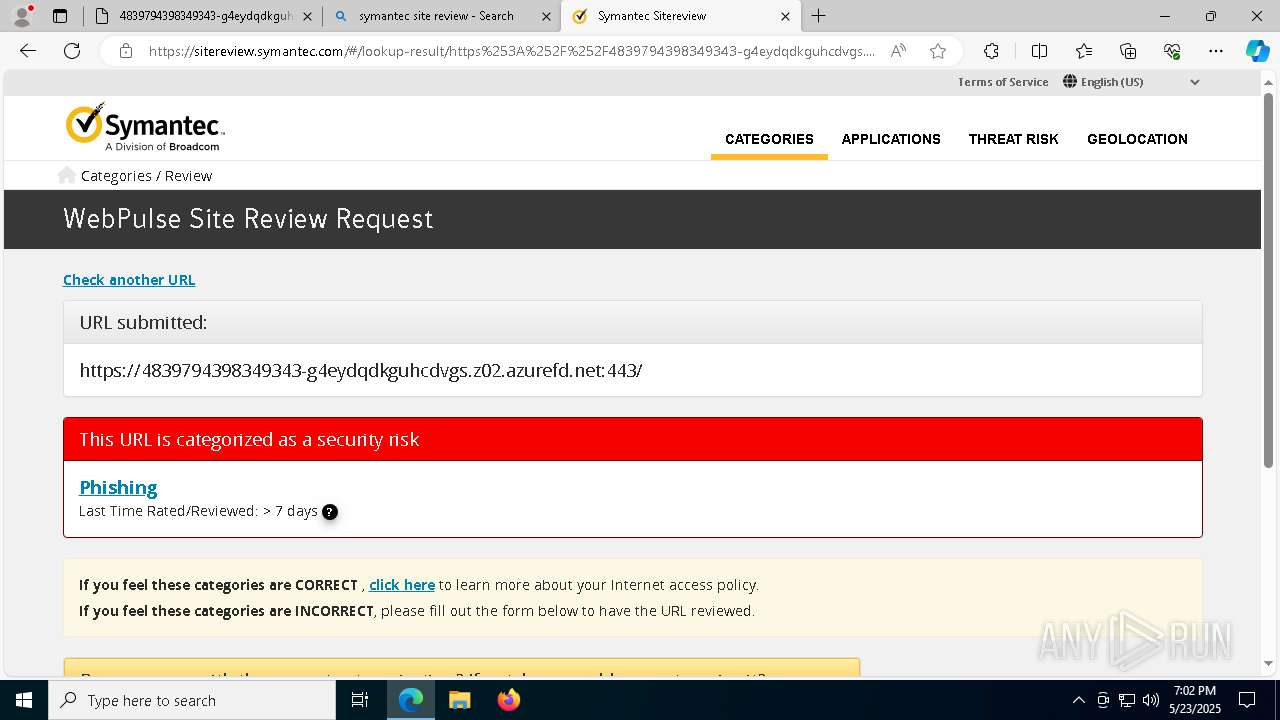The height and width of the screenshot is (720, 1280).
Task: Close the first azurefd.net tab
Action: point(307,16)
